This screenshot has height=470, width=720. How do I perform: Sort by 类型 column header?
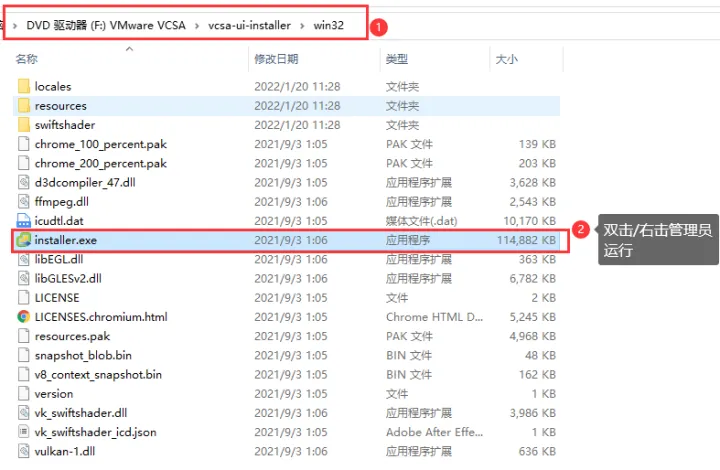coord(397,59)
